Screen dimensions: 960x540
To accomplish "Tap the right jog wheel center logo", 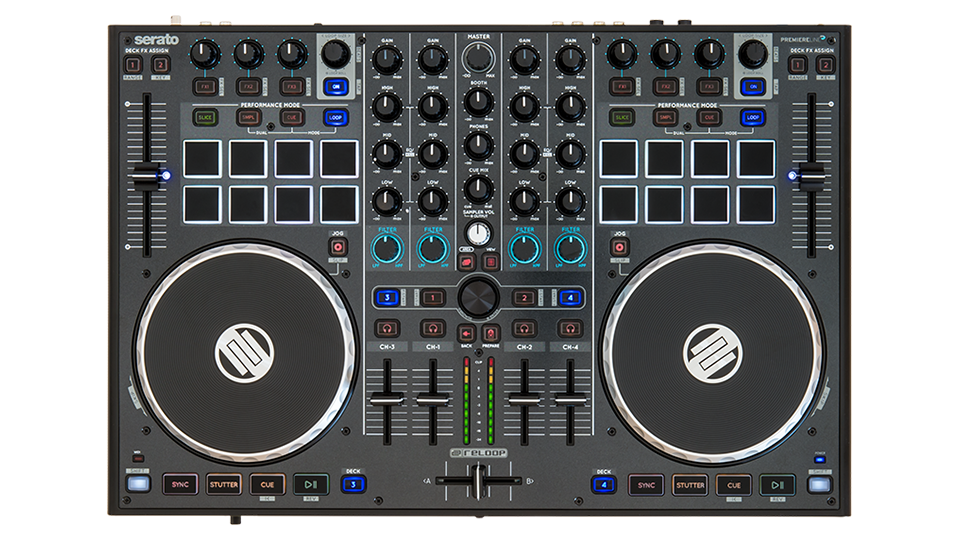I will (x=713, y=353).
